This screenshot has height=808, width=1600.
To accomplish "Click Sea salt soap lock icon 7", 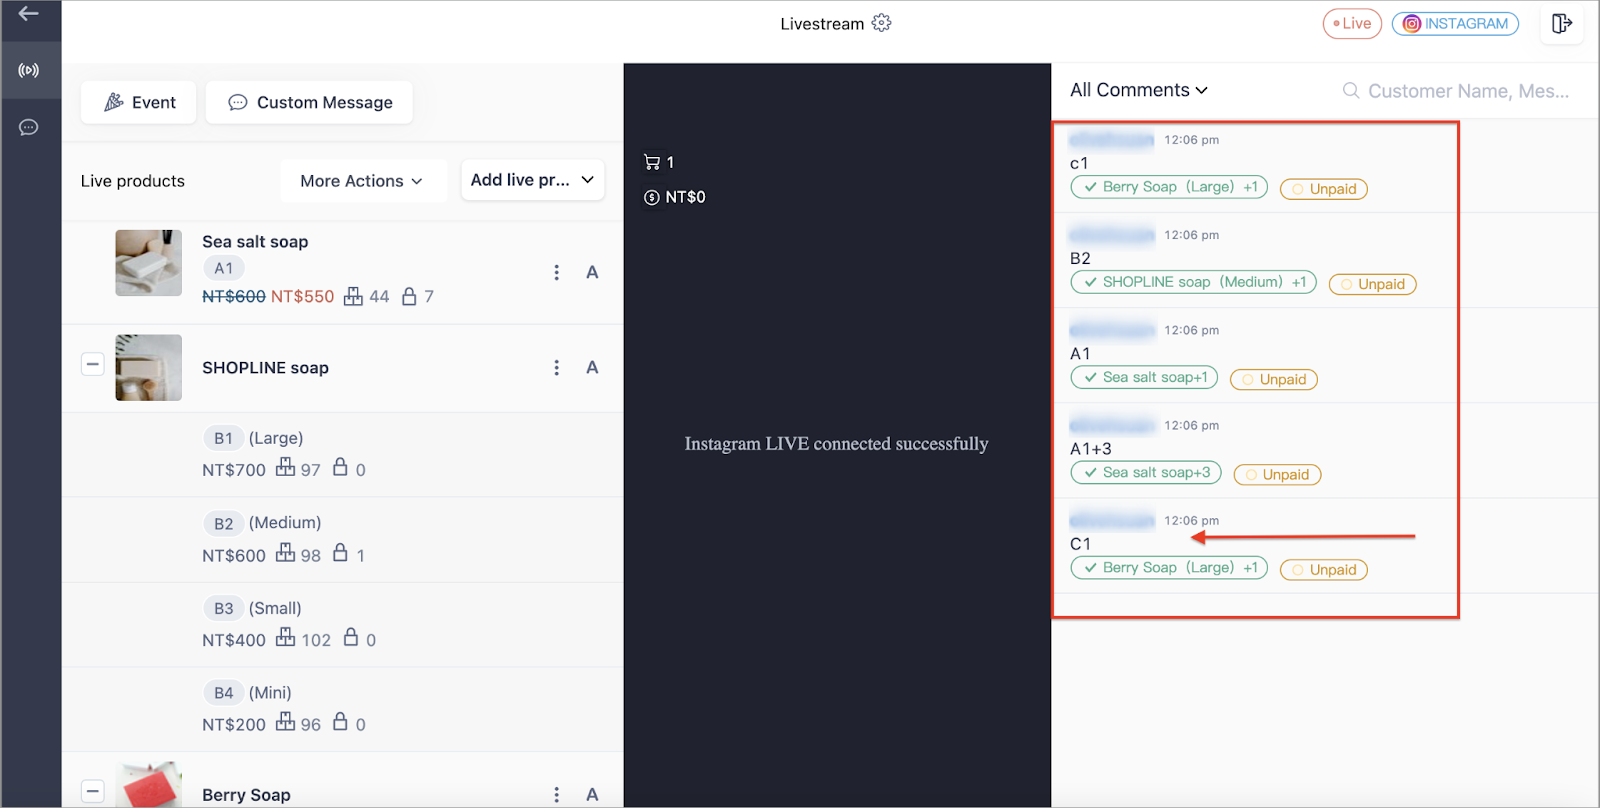I will click(x=409, y=296).
